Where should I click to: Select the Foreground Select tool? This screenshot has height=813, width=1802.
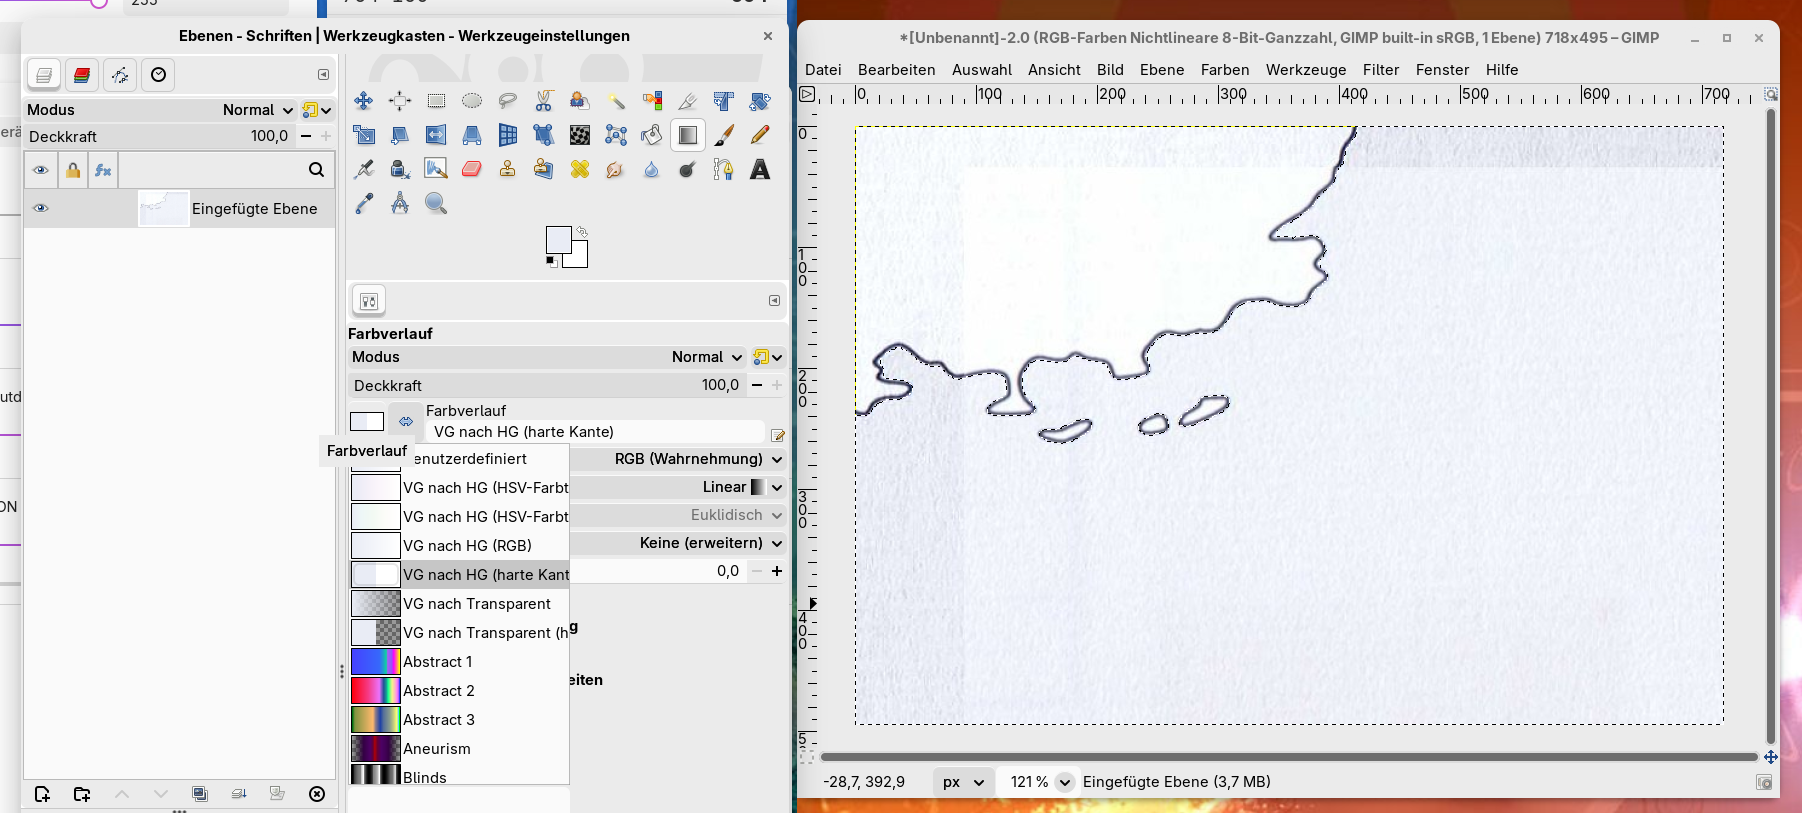point(580,101)
